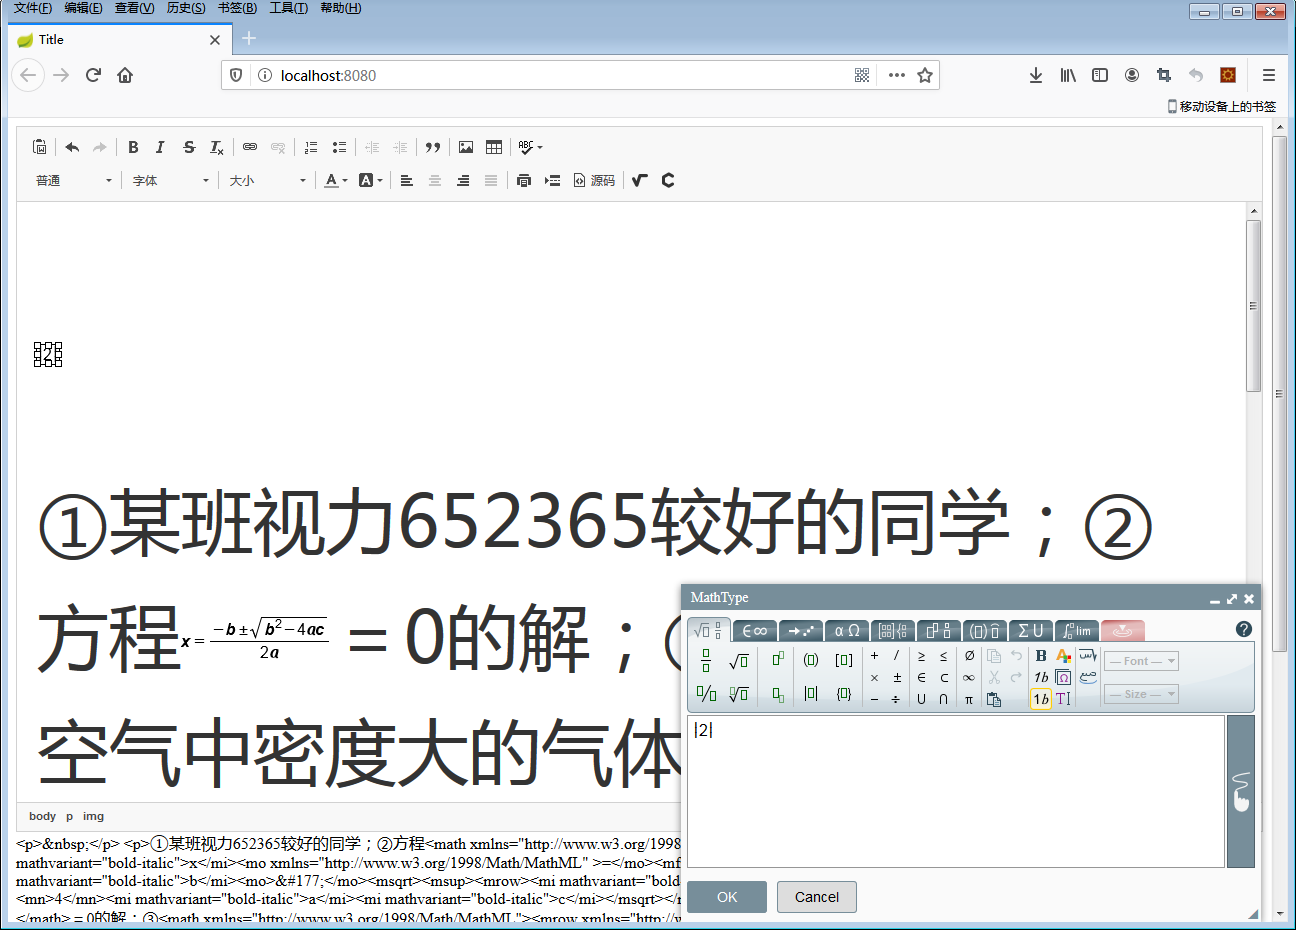This screenshot has width=1296, height=930.
Task: Dismiss MathType using the Cancel button
Action: pos(816,896)
